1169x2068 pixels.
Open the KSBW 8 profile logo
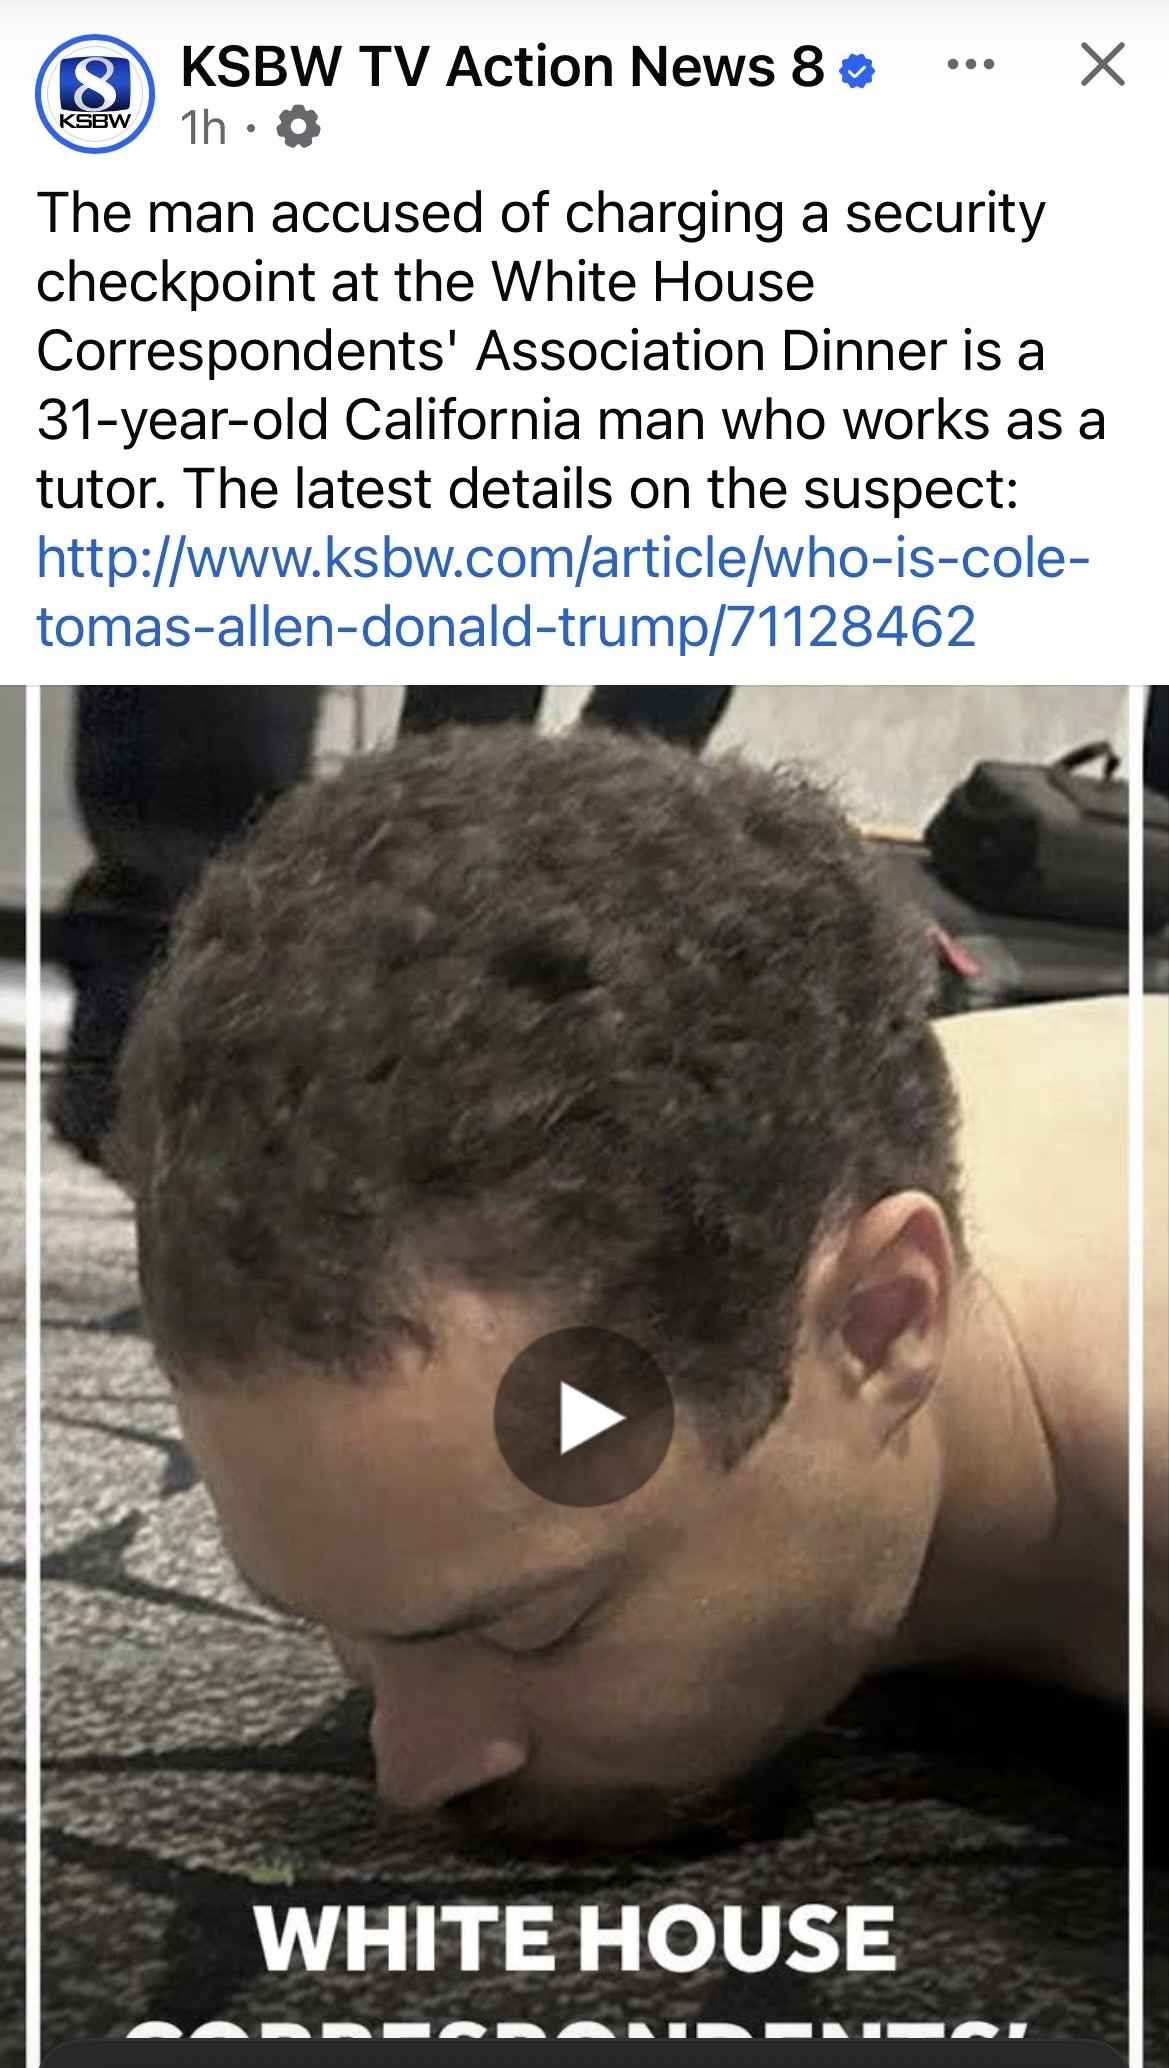[94, 96]
